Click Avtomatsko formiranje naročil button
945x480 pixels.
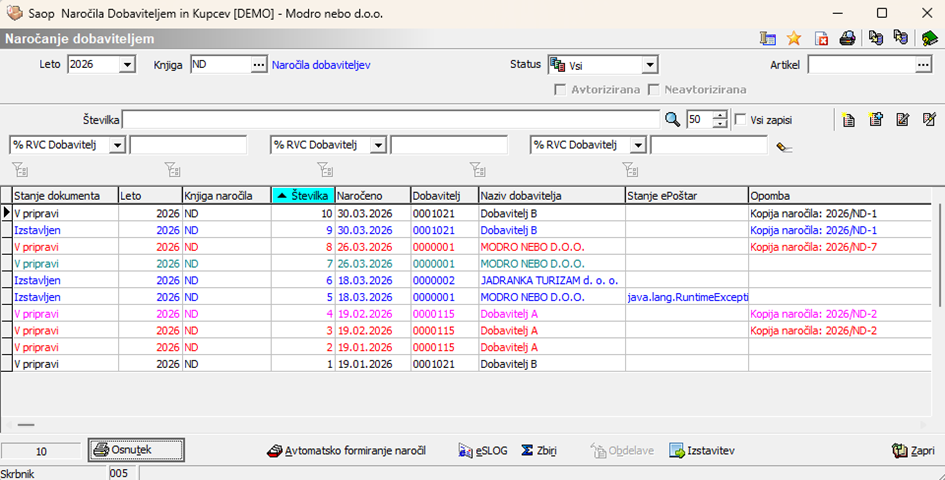[x=347, y=450]
